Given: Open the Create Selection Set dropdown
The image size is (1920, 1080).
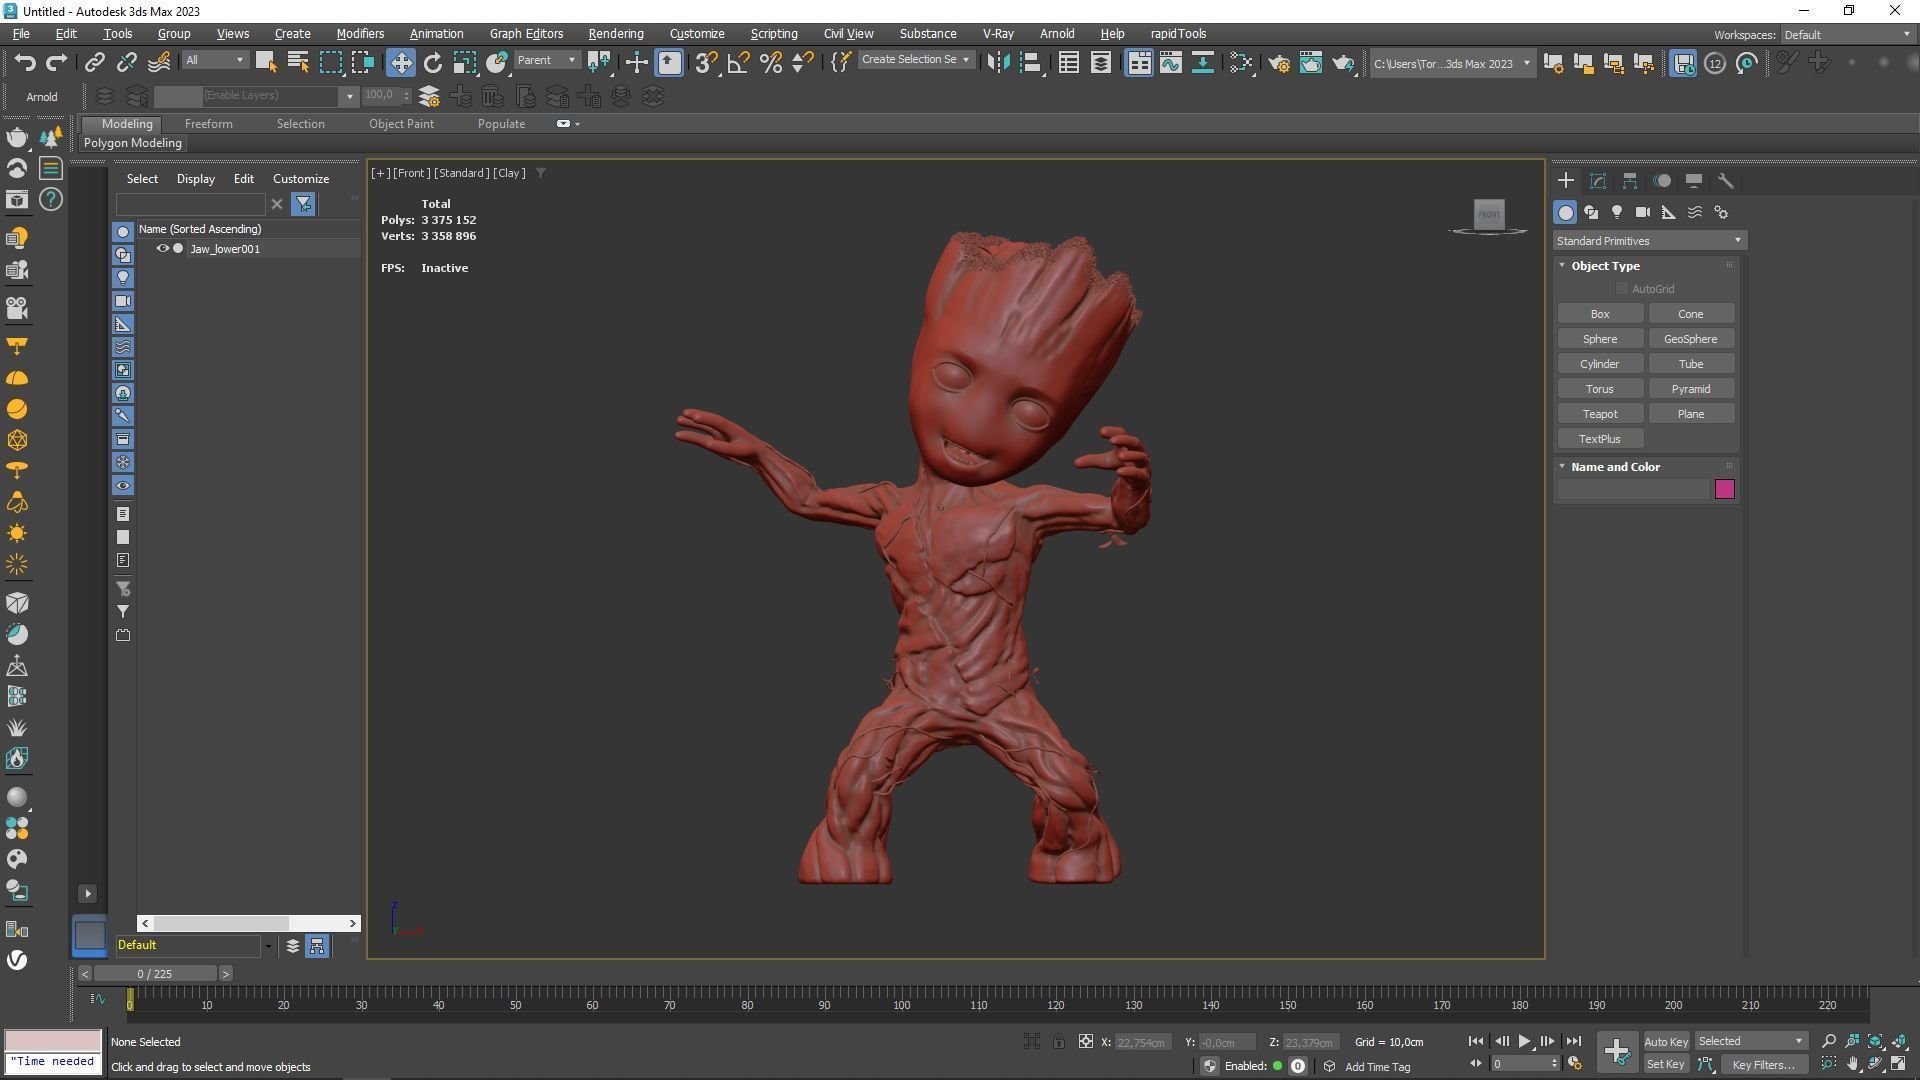Looking at the screenshot, I should pos(916,60).
